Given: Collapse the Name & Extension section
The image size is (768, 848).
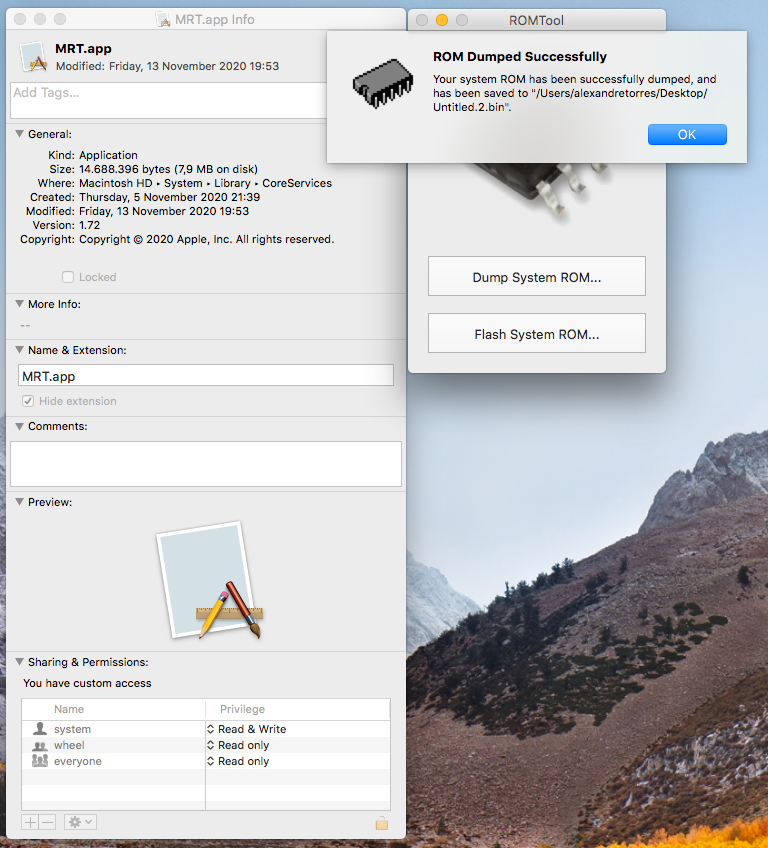Looking at the screenshot, I should 19,349.
